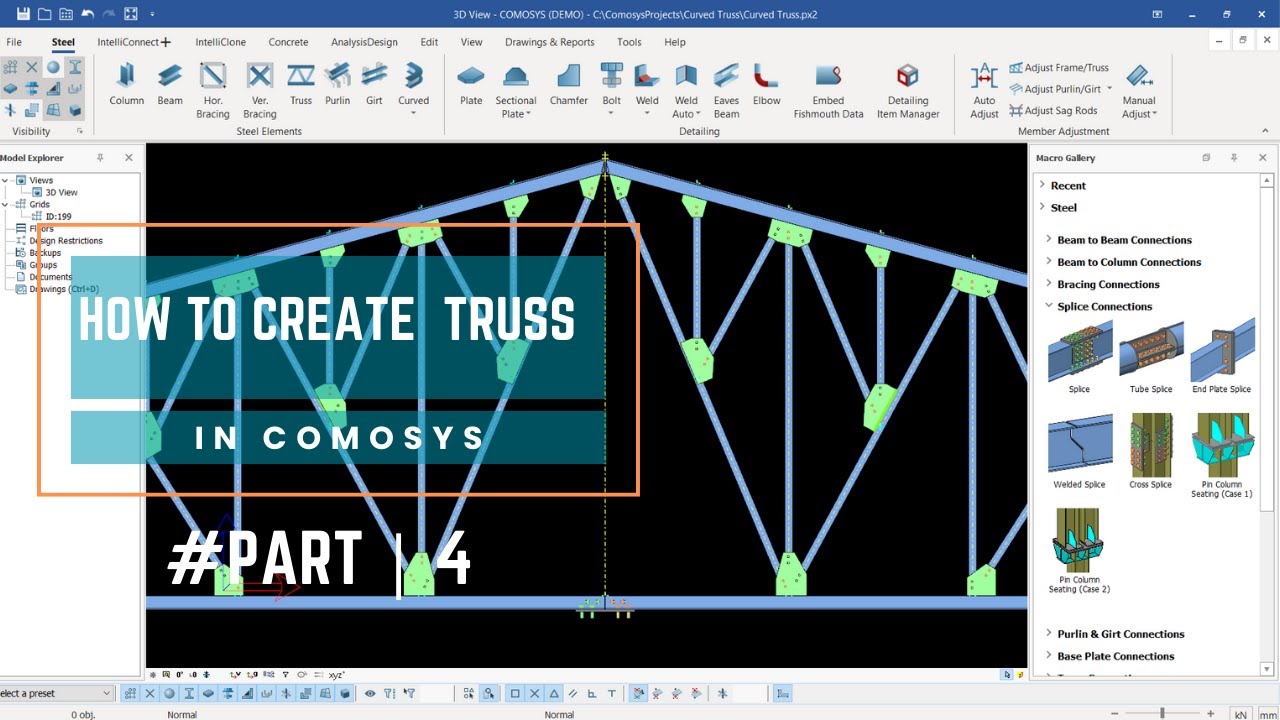Toggle triangle snap in bottom toolbar
This screenshot has height=720, width=1280.
coord(554,693)
